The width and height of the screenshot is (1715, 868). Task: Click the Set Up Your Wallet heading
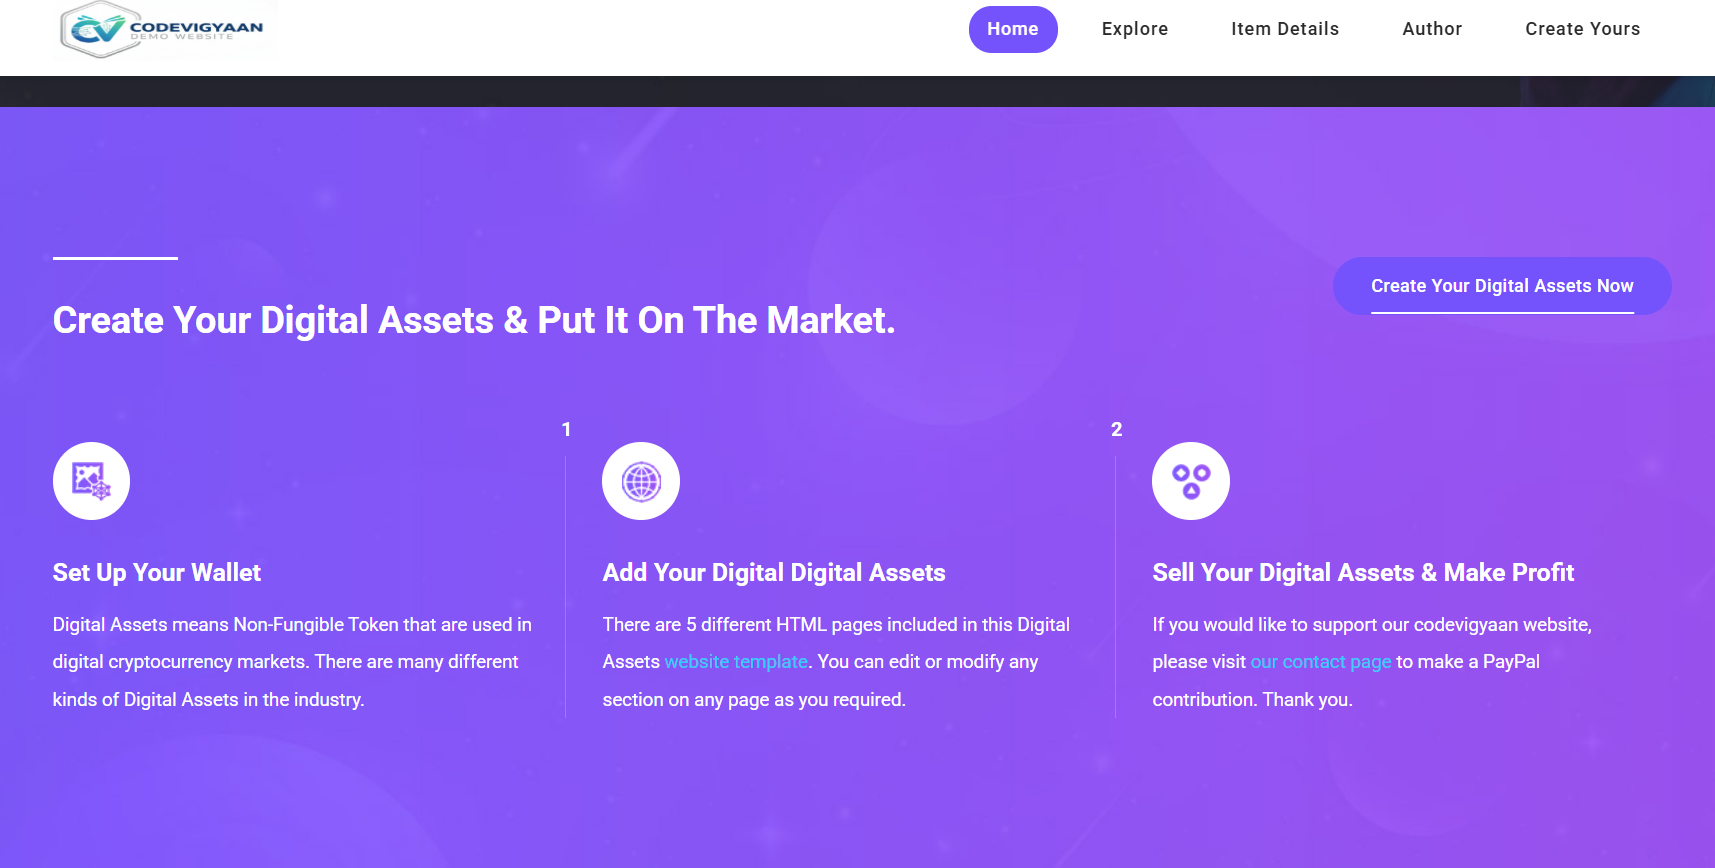pyautogui.click(x=157, y=573)
